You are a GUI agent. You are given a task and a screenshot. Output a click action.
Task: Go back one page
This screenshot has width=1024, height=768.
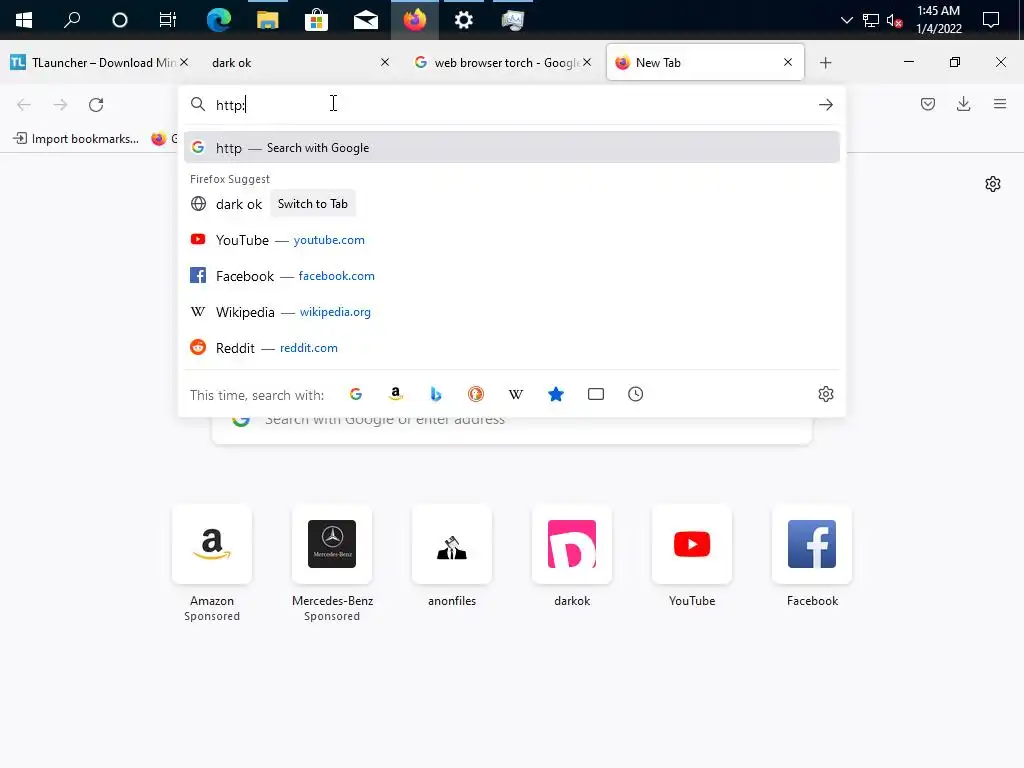tap(24, 104)
